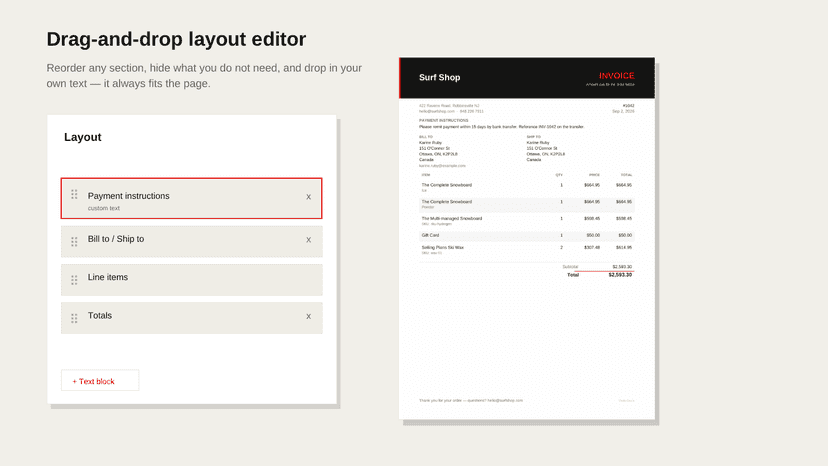
Task: Remove the Payment instructions section
Action: (x=308, y=197)
